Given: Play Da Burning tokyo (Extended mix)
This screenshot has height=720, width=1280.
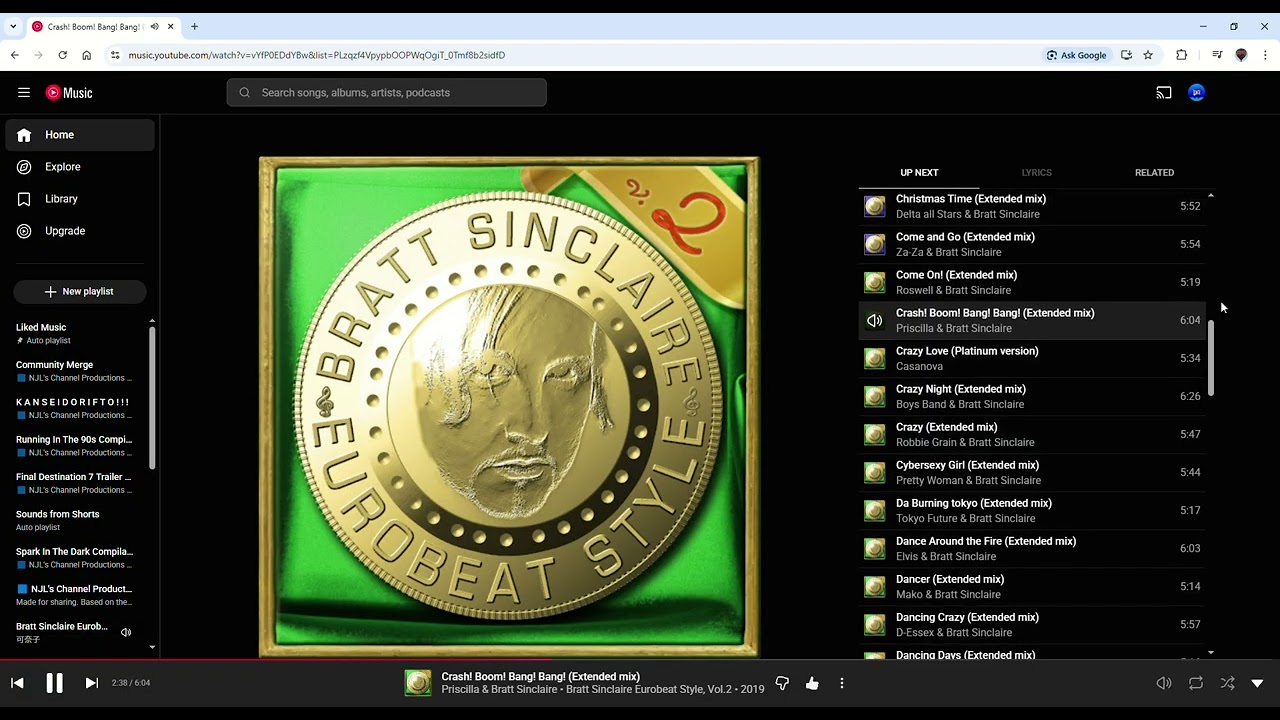Looking at the screenshot, I should 1032,510.
